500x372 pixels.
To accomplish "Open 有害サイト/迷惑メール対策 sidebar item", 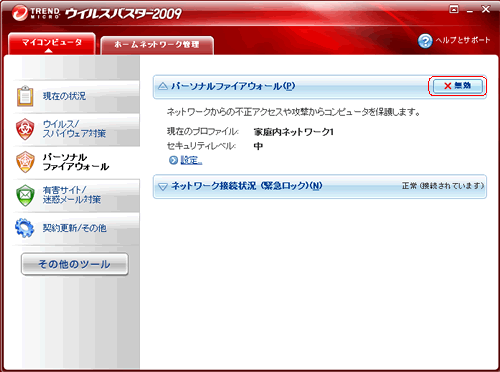I will click(76, 195).
